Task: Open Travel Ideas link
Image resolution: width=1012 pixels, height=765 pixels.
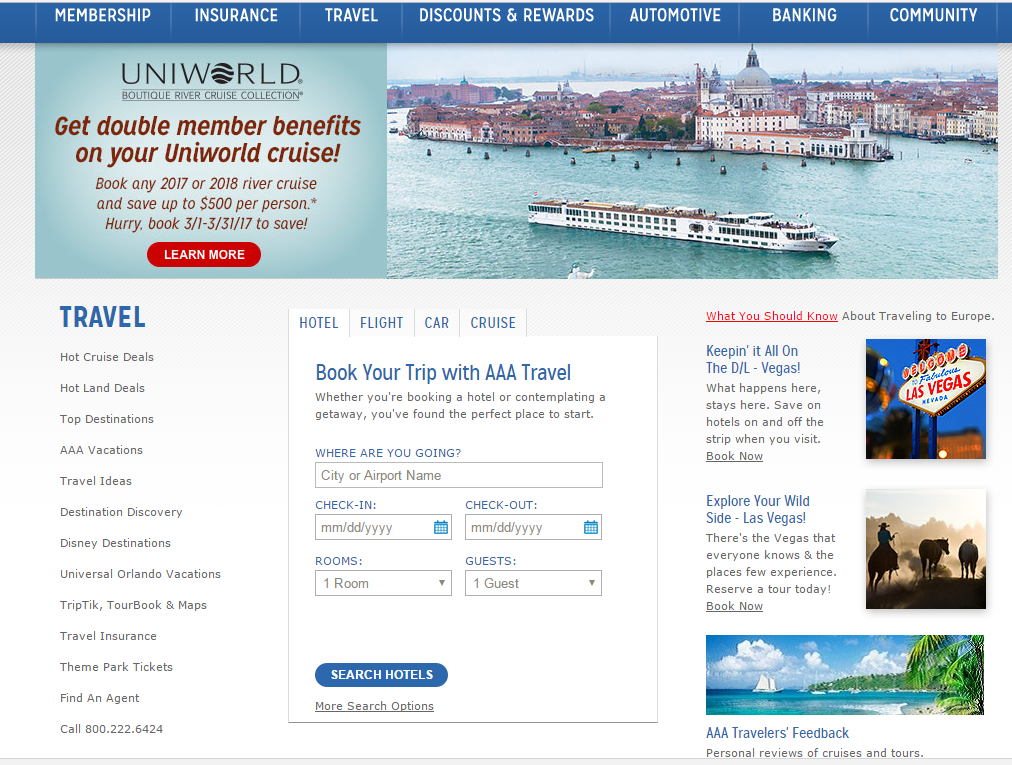Action: coord(96,481)
